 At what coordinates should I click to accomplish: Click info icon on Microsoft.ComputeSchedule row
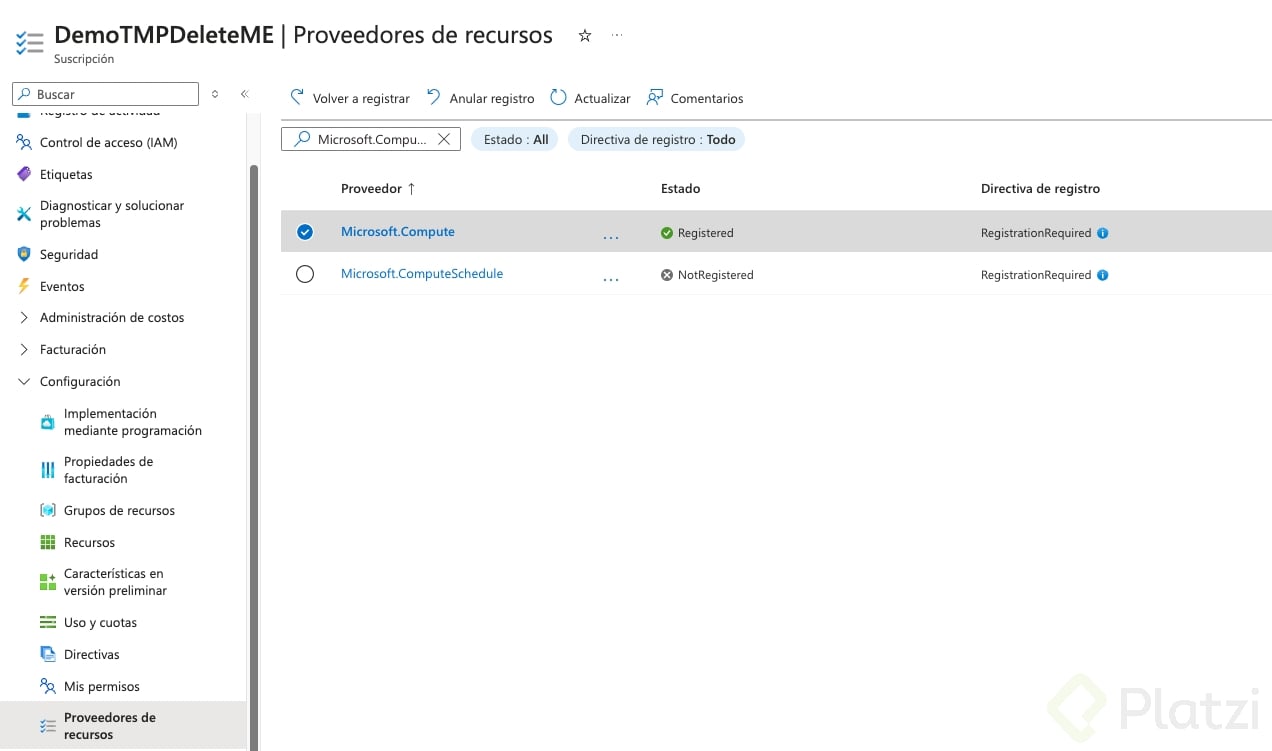pyautogui.click(x=1103, y=275)
